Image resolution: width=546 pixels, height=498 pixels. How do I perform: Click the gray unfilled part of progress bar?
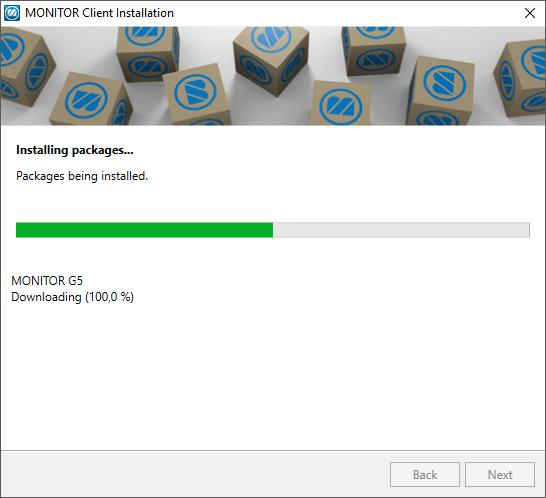click(x=401, y=230)
